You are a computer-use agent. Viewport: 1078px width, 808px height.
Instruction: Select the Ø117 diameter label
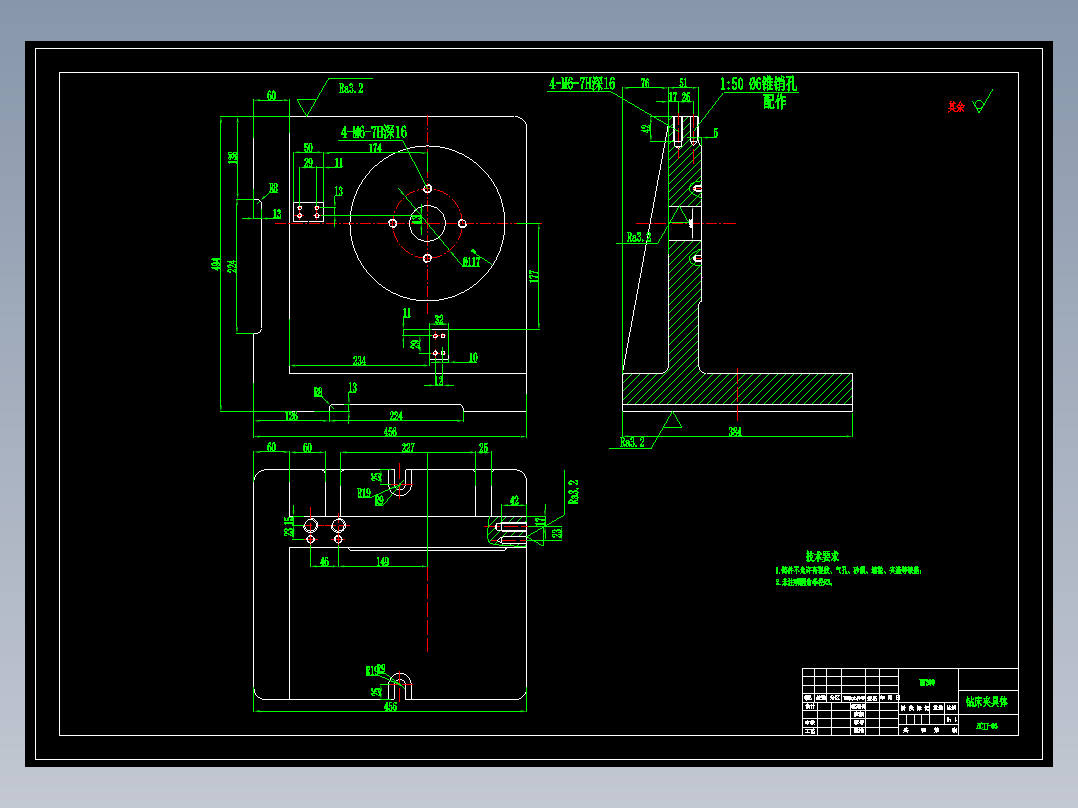click(x=471, y=262)
